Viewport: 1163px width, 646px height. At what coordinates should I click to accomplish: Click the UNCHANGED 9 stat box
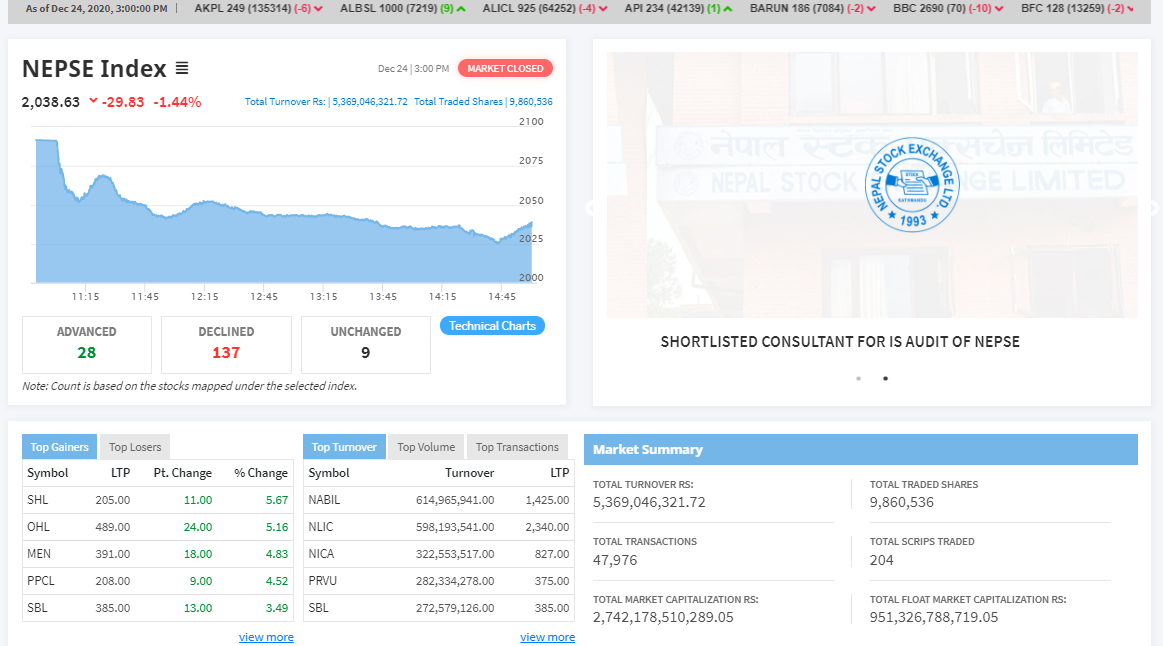366,345
